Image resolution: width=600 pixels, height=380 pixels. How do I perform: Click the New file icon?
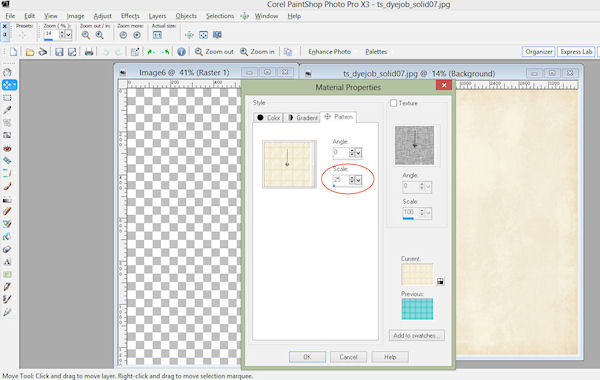click(x=13, y=52)
